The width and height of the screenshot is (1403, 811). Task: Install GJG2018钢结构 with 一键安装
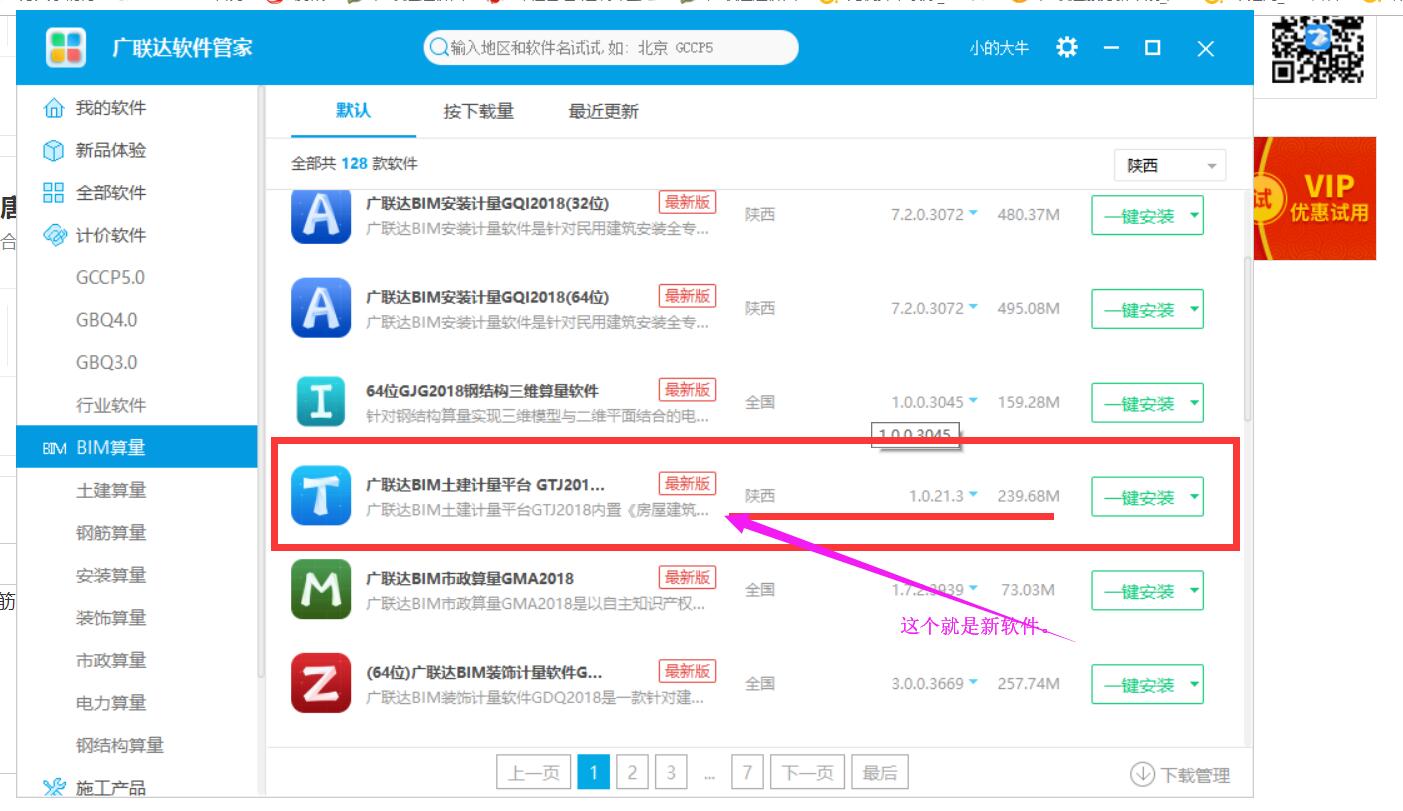click(1138, 403)
